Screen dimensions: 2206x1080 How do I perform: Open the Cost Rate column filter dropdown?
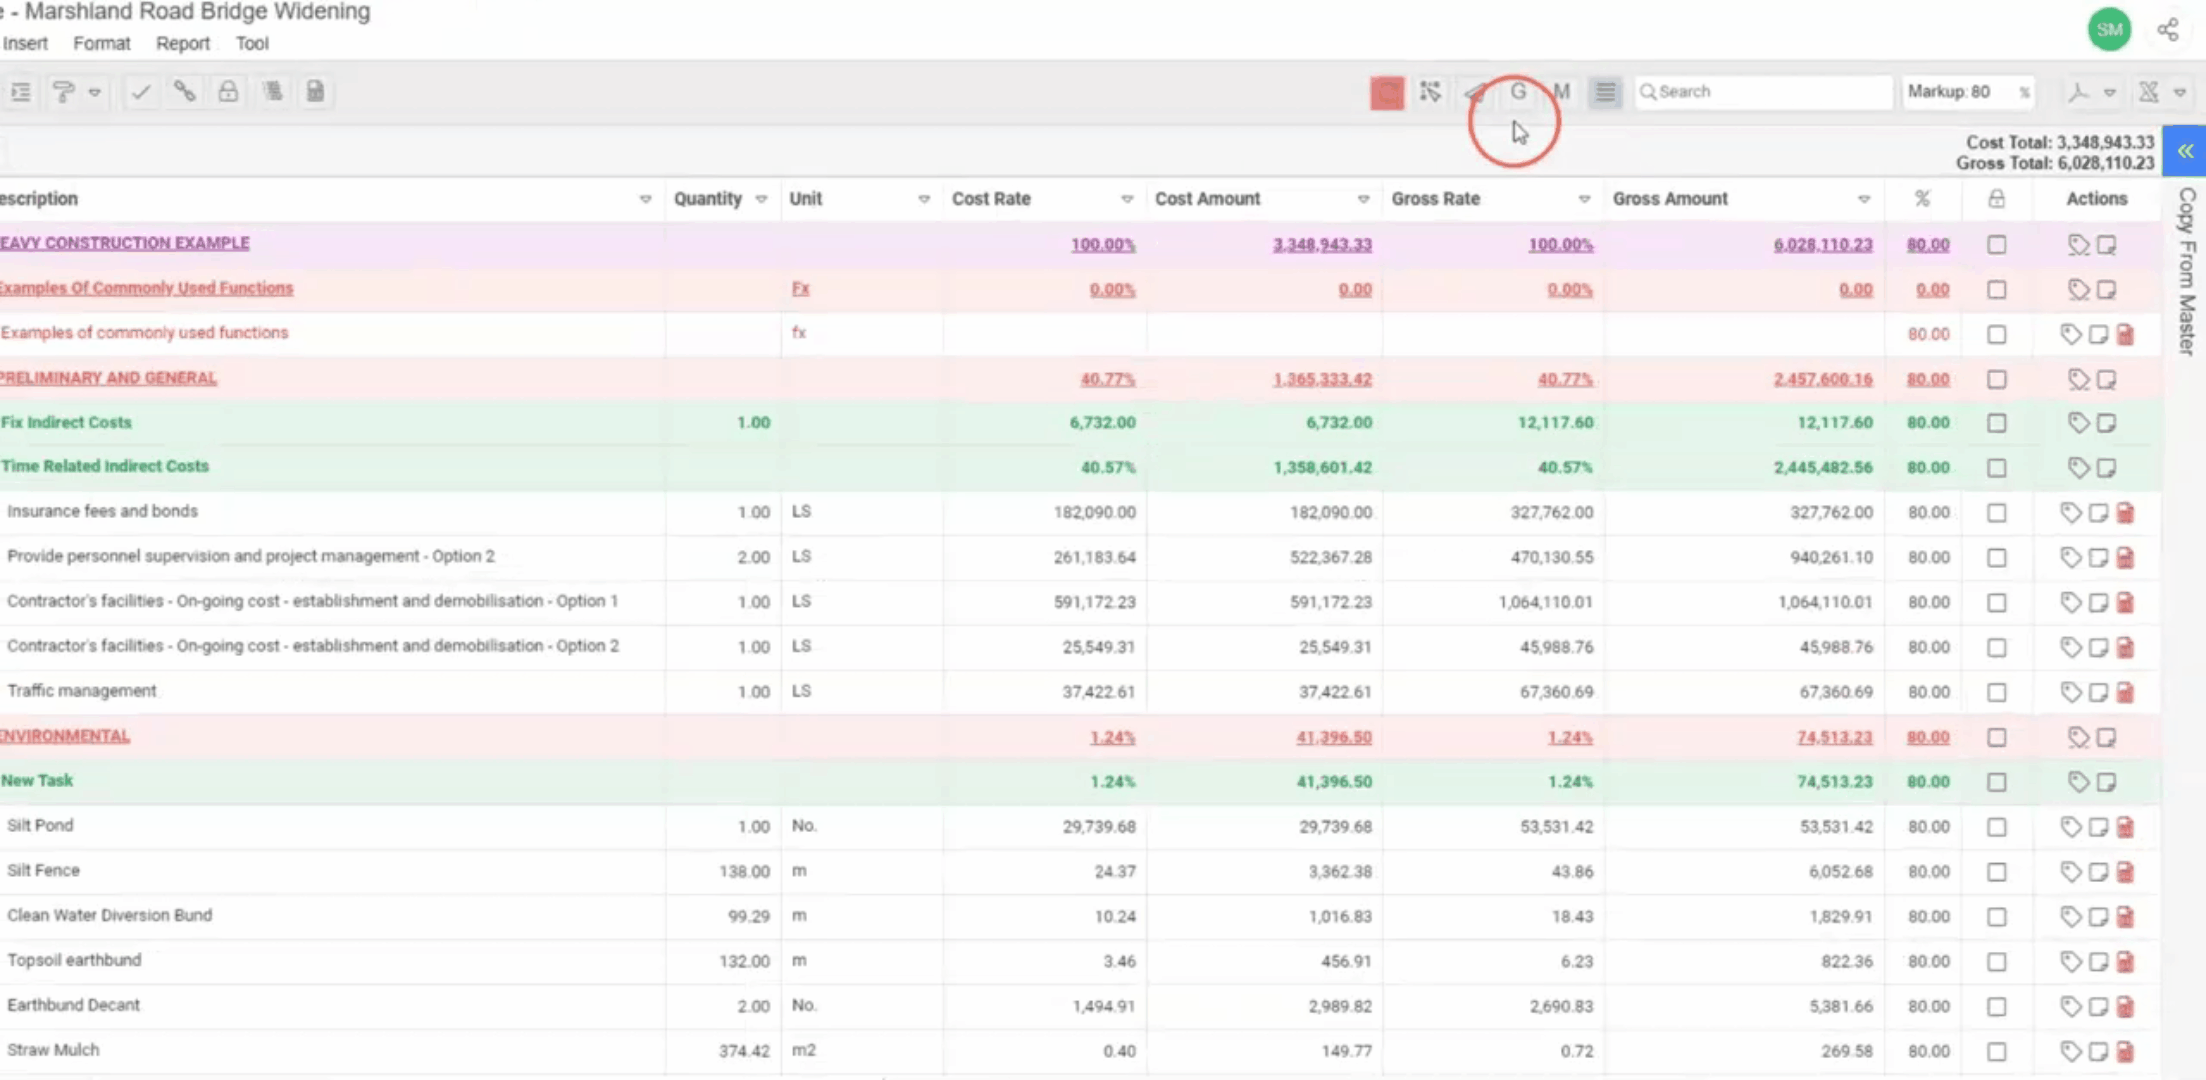click(x=1127, y=199)
